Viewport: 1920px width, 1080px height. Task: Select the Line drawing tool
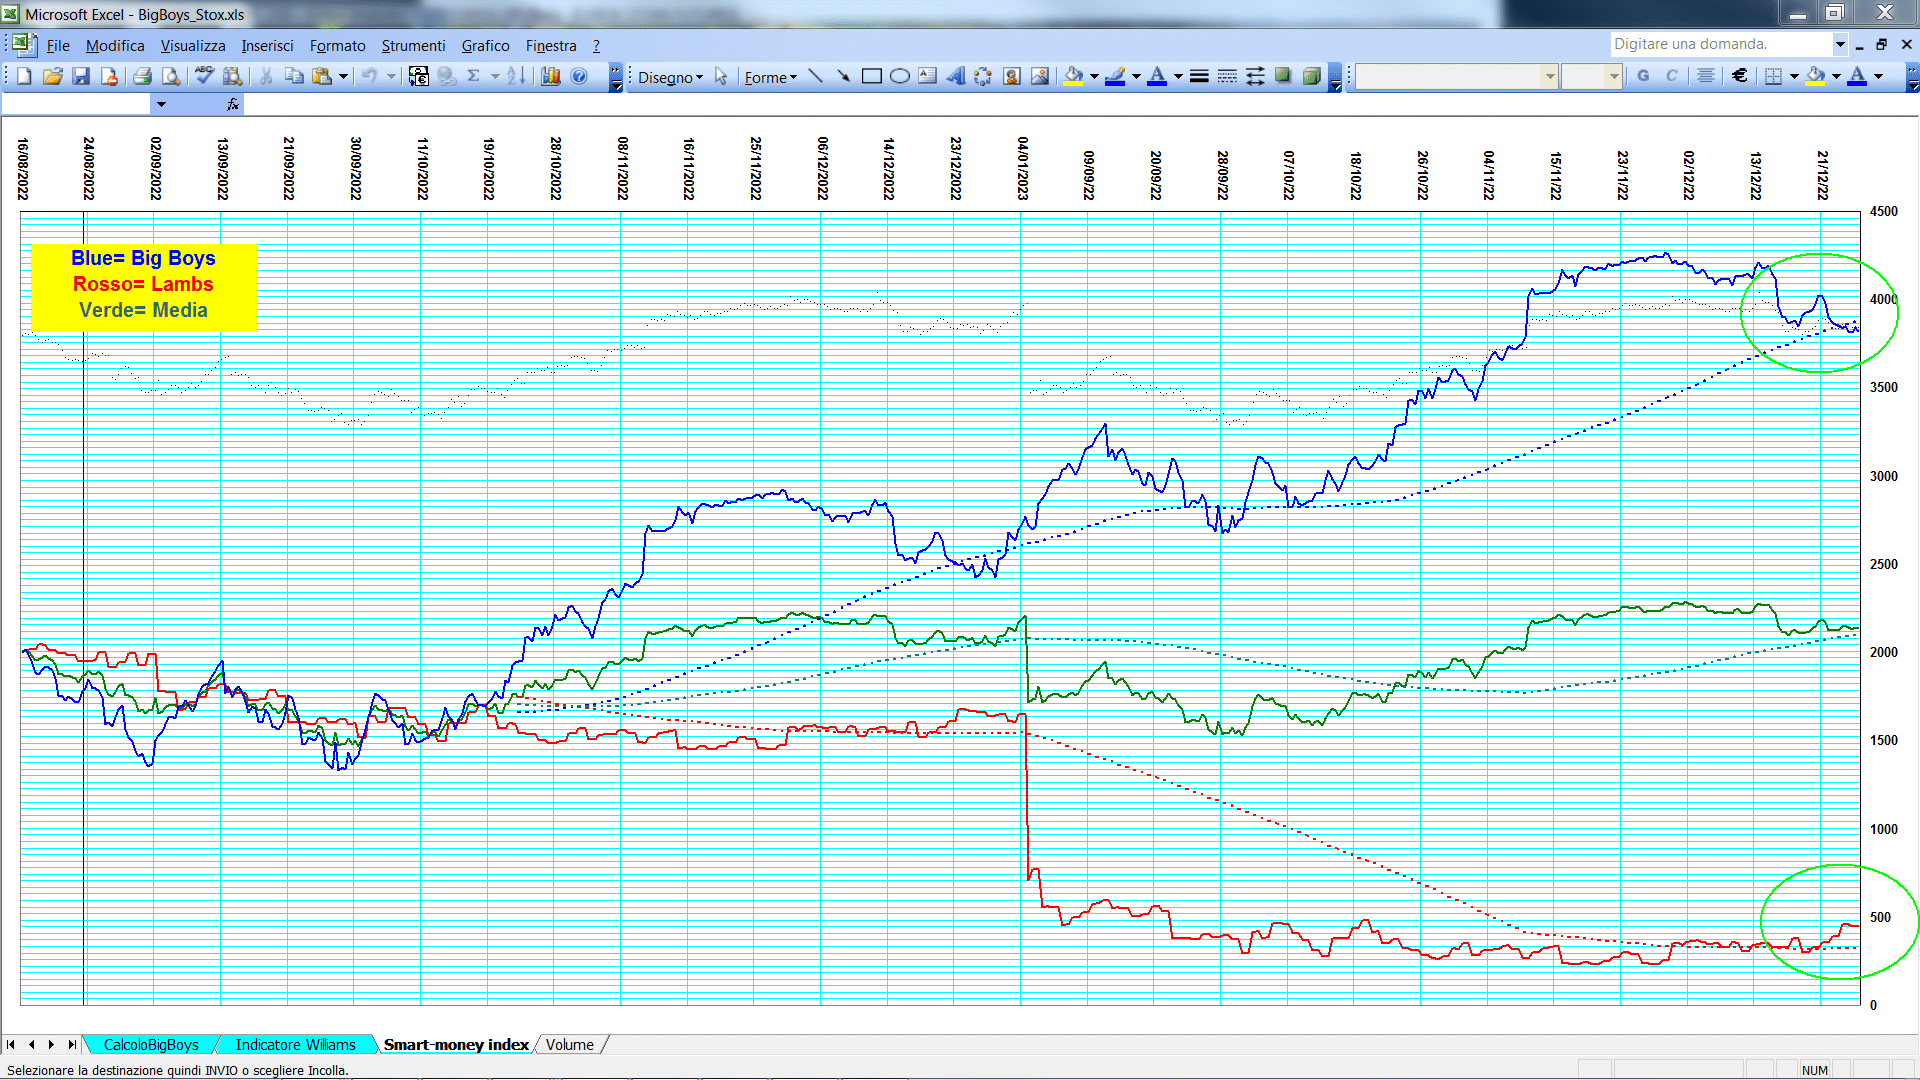[816, 77]
